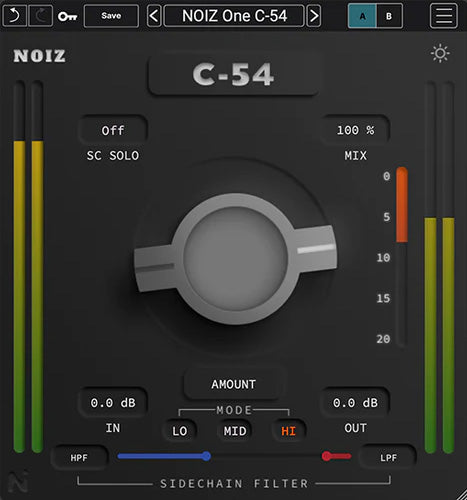Select HI mode
This screenshot has height=500, width=467.
pos(288,431)
